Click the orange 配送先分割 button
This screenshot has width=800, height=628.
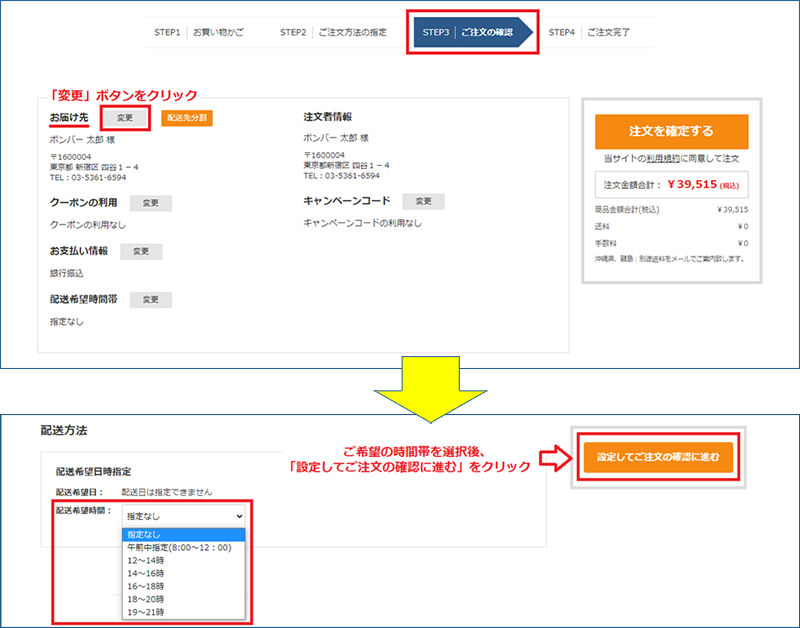point(187,118)
